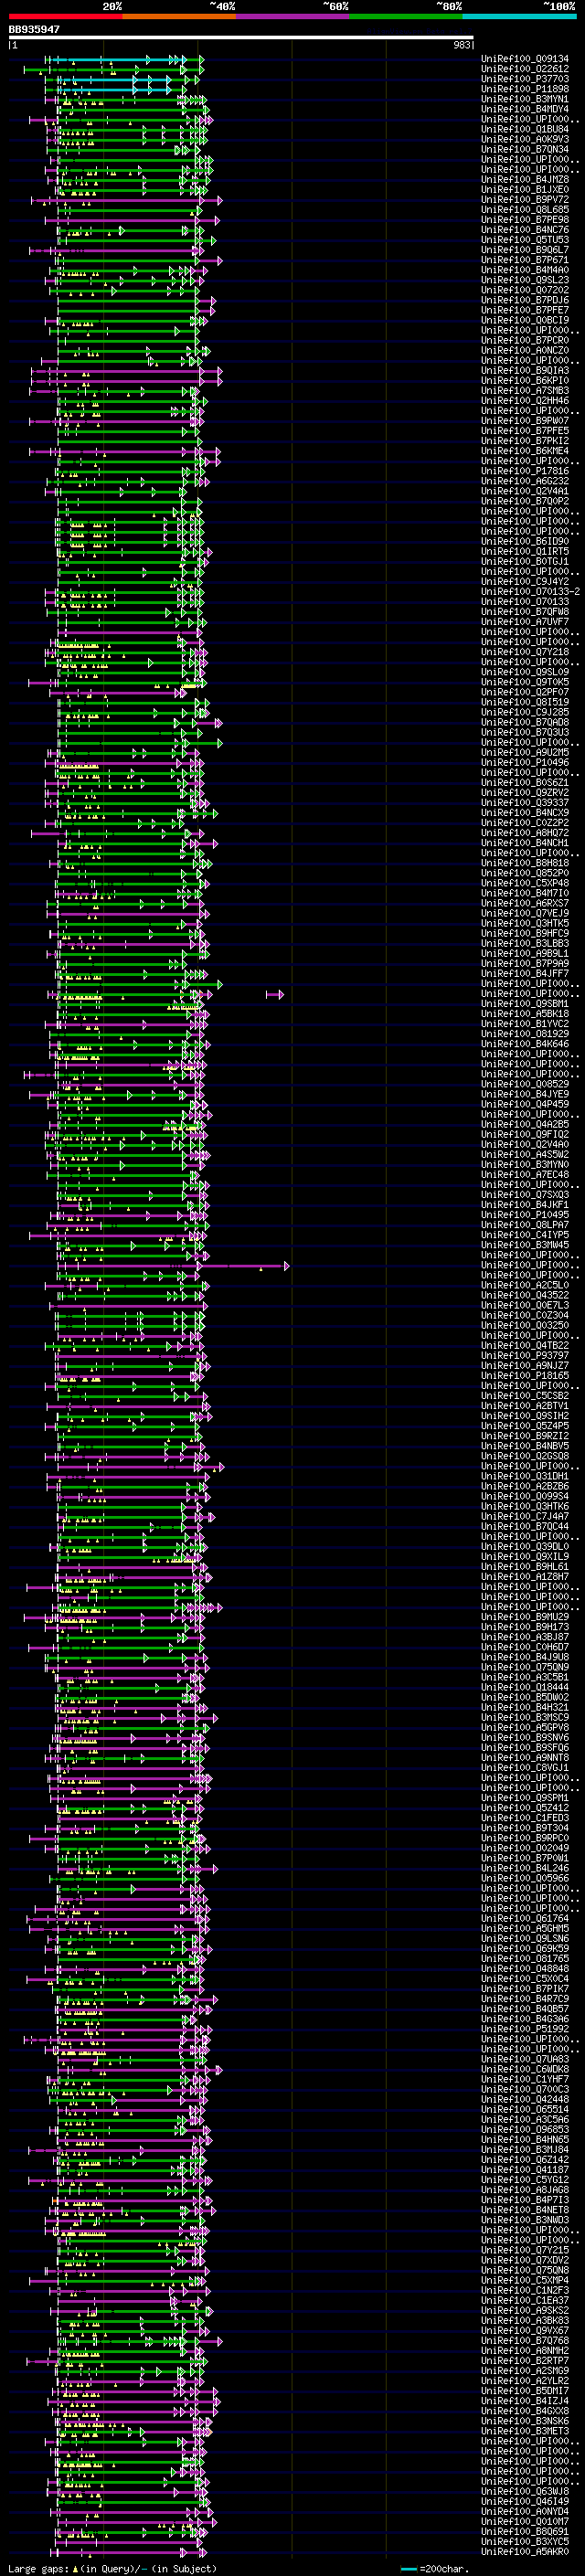Viewport: 585px width, 2576px height.
Task: Click the query name BB935947
Action: coord(34,29)
